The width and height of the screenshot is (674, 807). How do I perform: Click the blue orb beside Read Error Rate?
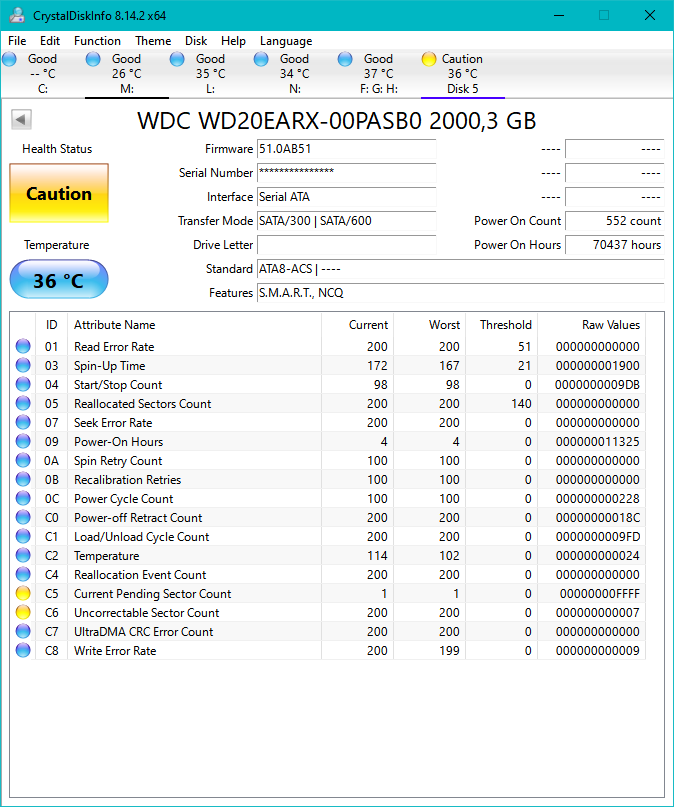tap(23, 347)
